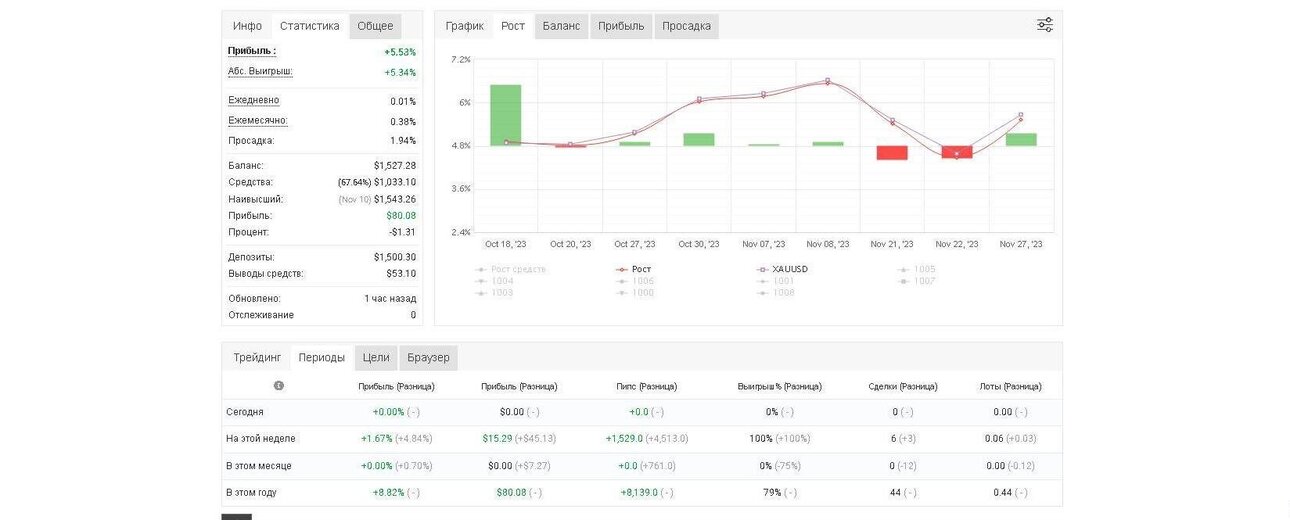Viewport: 1290px width, 520px height.
Task: Click the underlined Абс. Выигрыш label
Action: click(260, 72)
